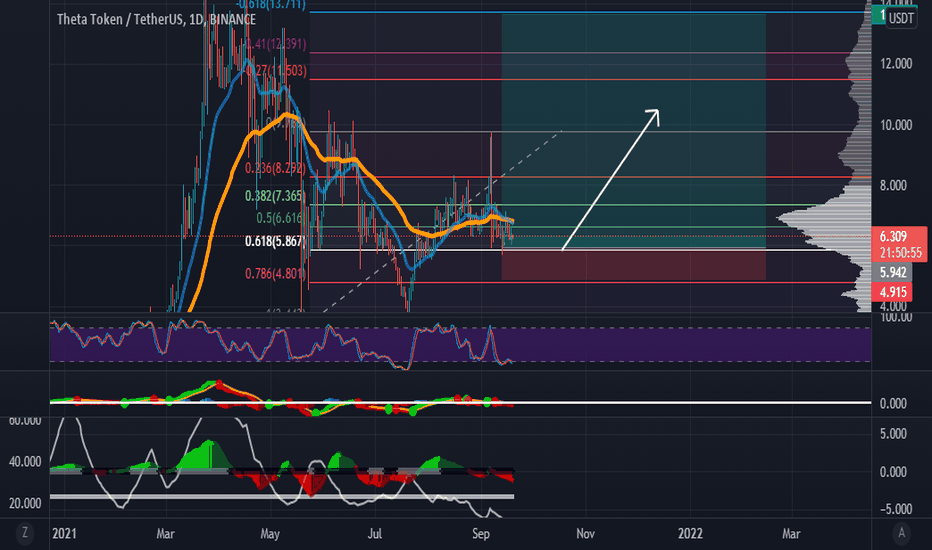Open the timezone 'Z' button
The width and height of the screenshot is (932, 550).
tap(24, 532)
